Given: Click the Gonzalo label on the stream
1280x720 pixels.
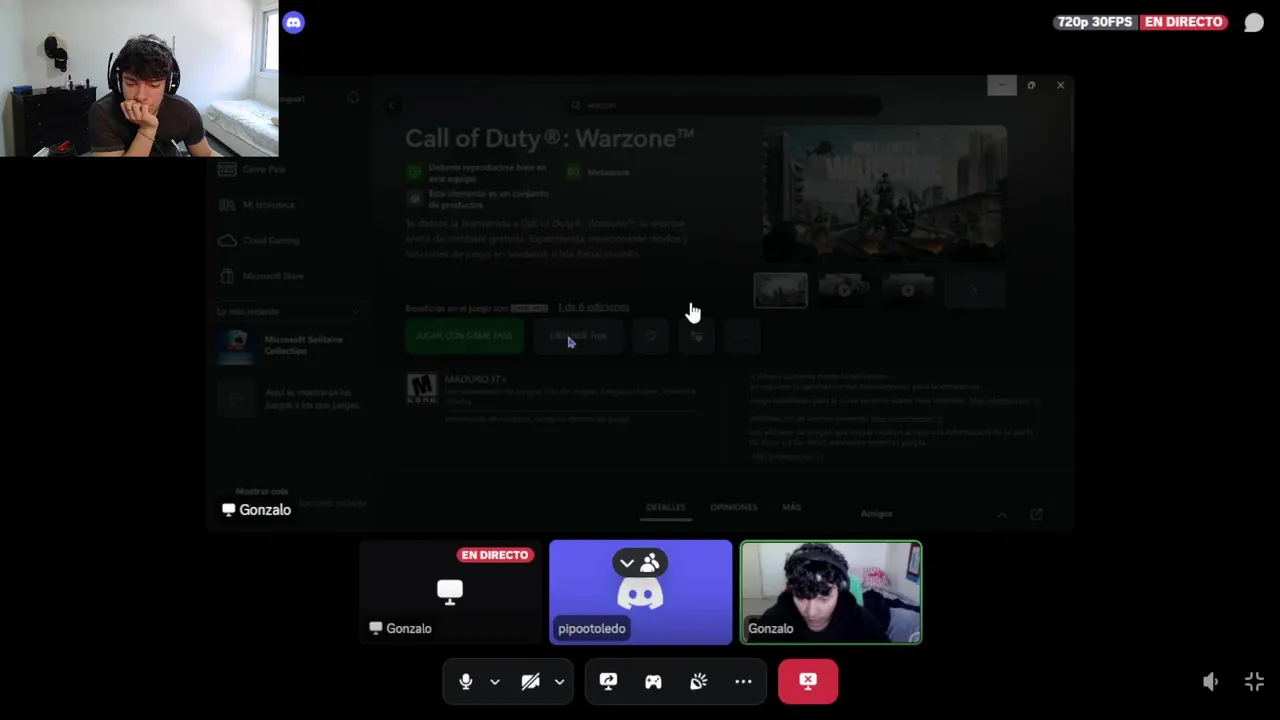Looking at the screenshot, I should pyautogui.click(x=257, y=510).
